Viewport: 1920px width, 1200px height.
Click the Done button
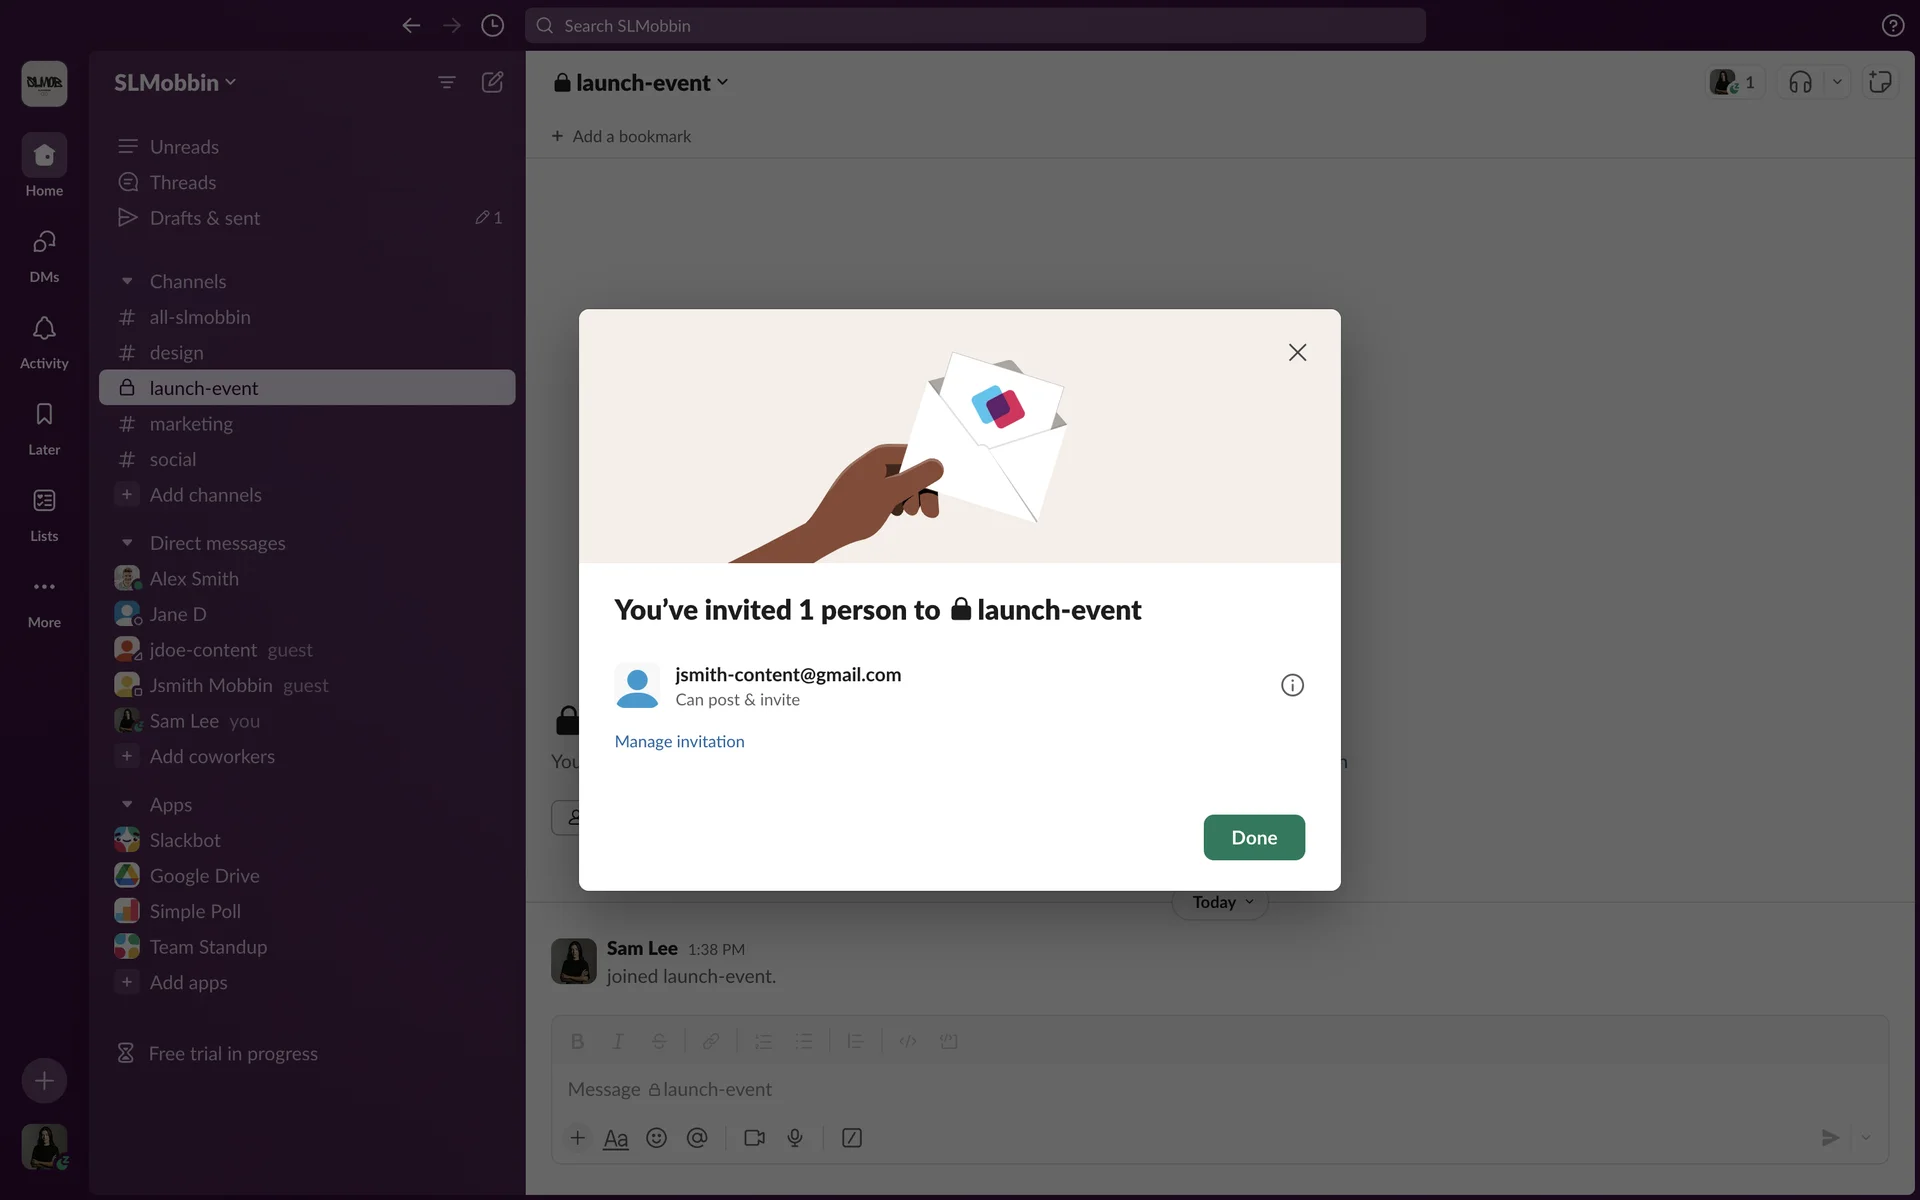pos(1254,837)
